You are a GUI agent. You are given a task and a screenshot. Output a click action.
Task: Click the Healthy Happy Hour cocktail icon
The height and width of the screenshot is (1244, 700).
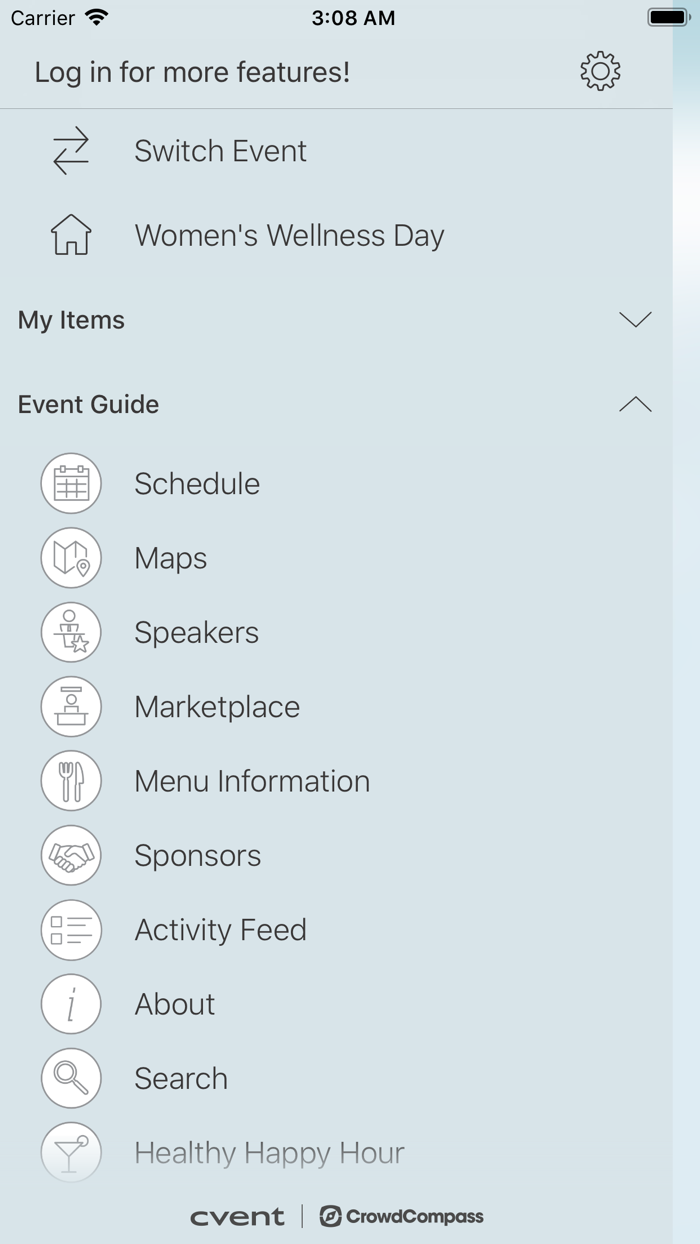71,1152
